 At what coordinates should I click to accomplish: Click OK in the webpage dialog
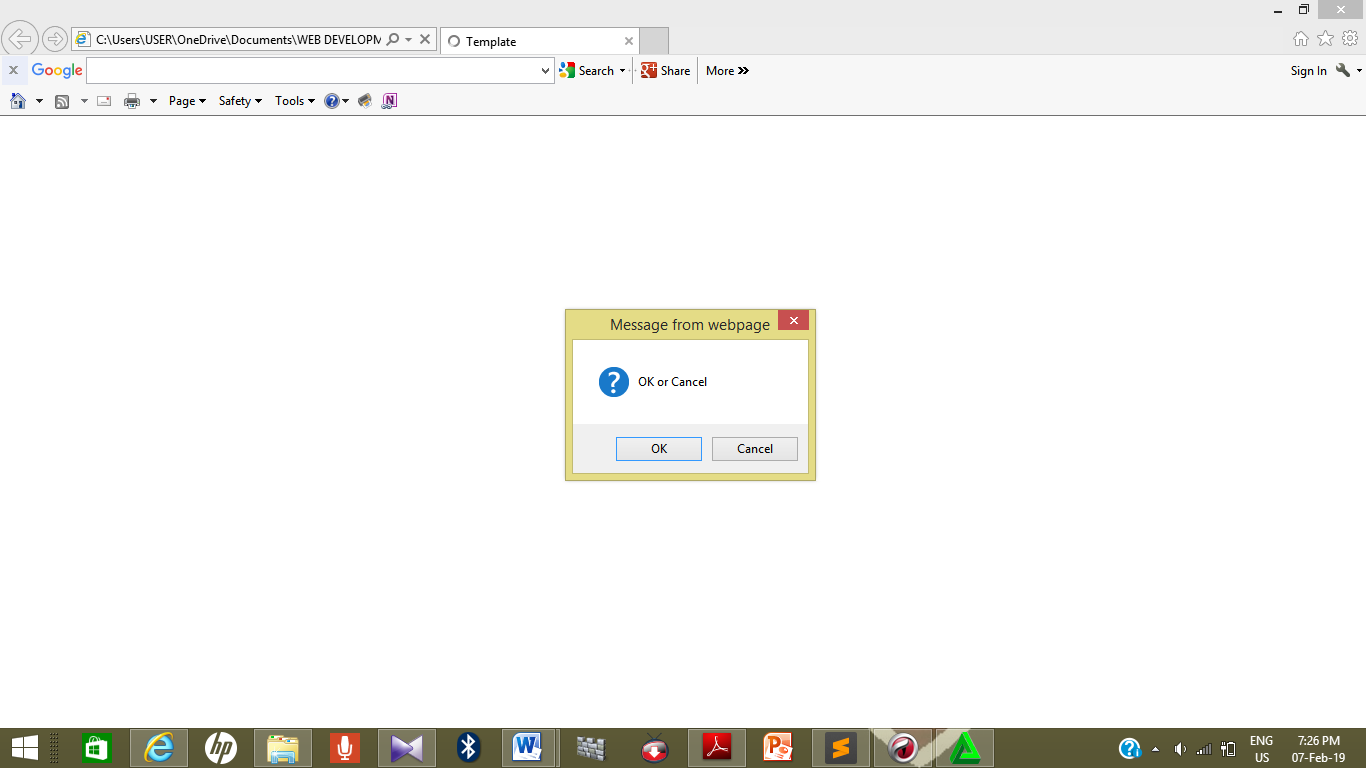[x=658, y=448]
